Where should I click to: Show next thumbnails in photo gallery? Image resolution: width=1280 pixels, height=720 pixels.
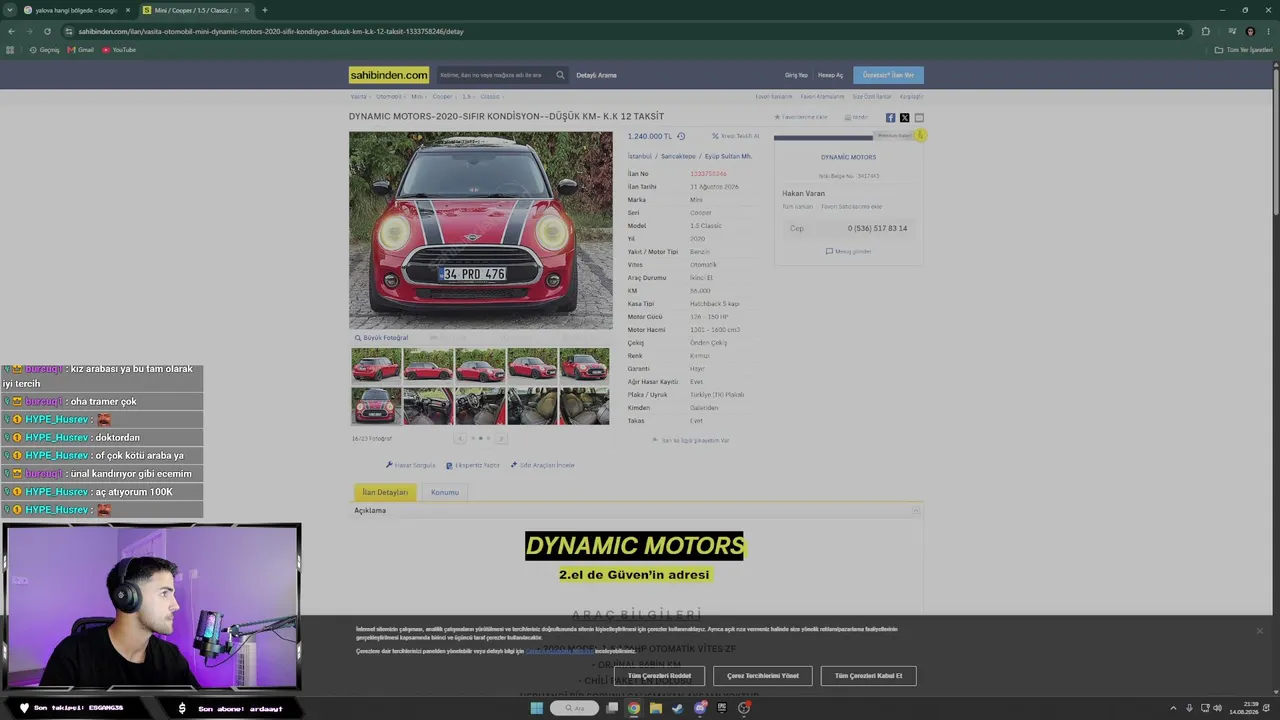(501, 438)
